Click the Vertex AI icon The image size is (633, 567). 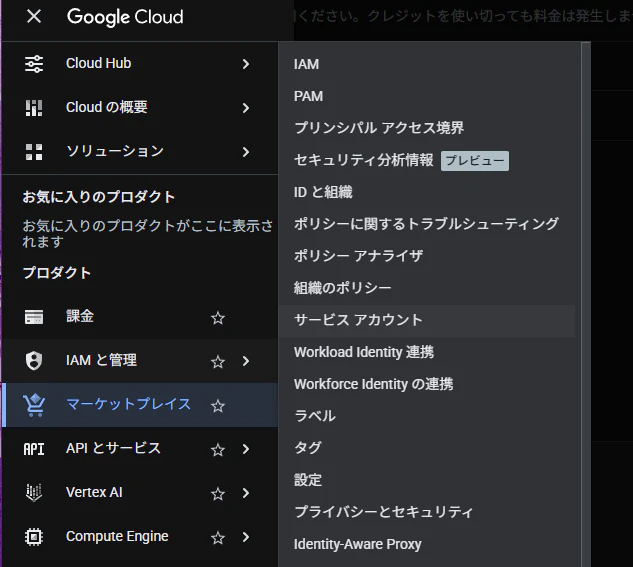click(34, 493)
